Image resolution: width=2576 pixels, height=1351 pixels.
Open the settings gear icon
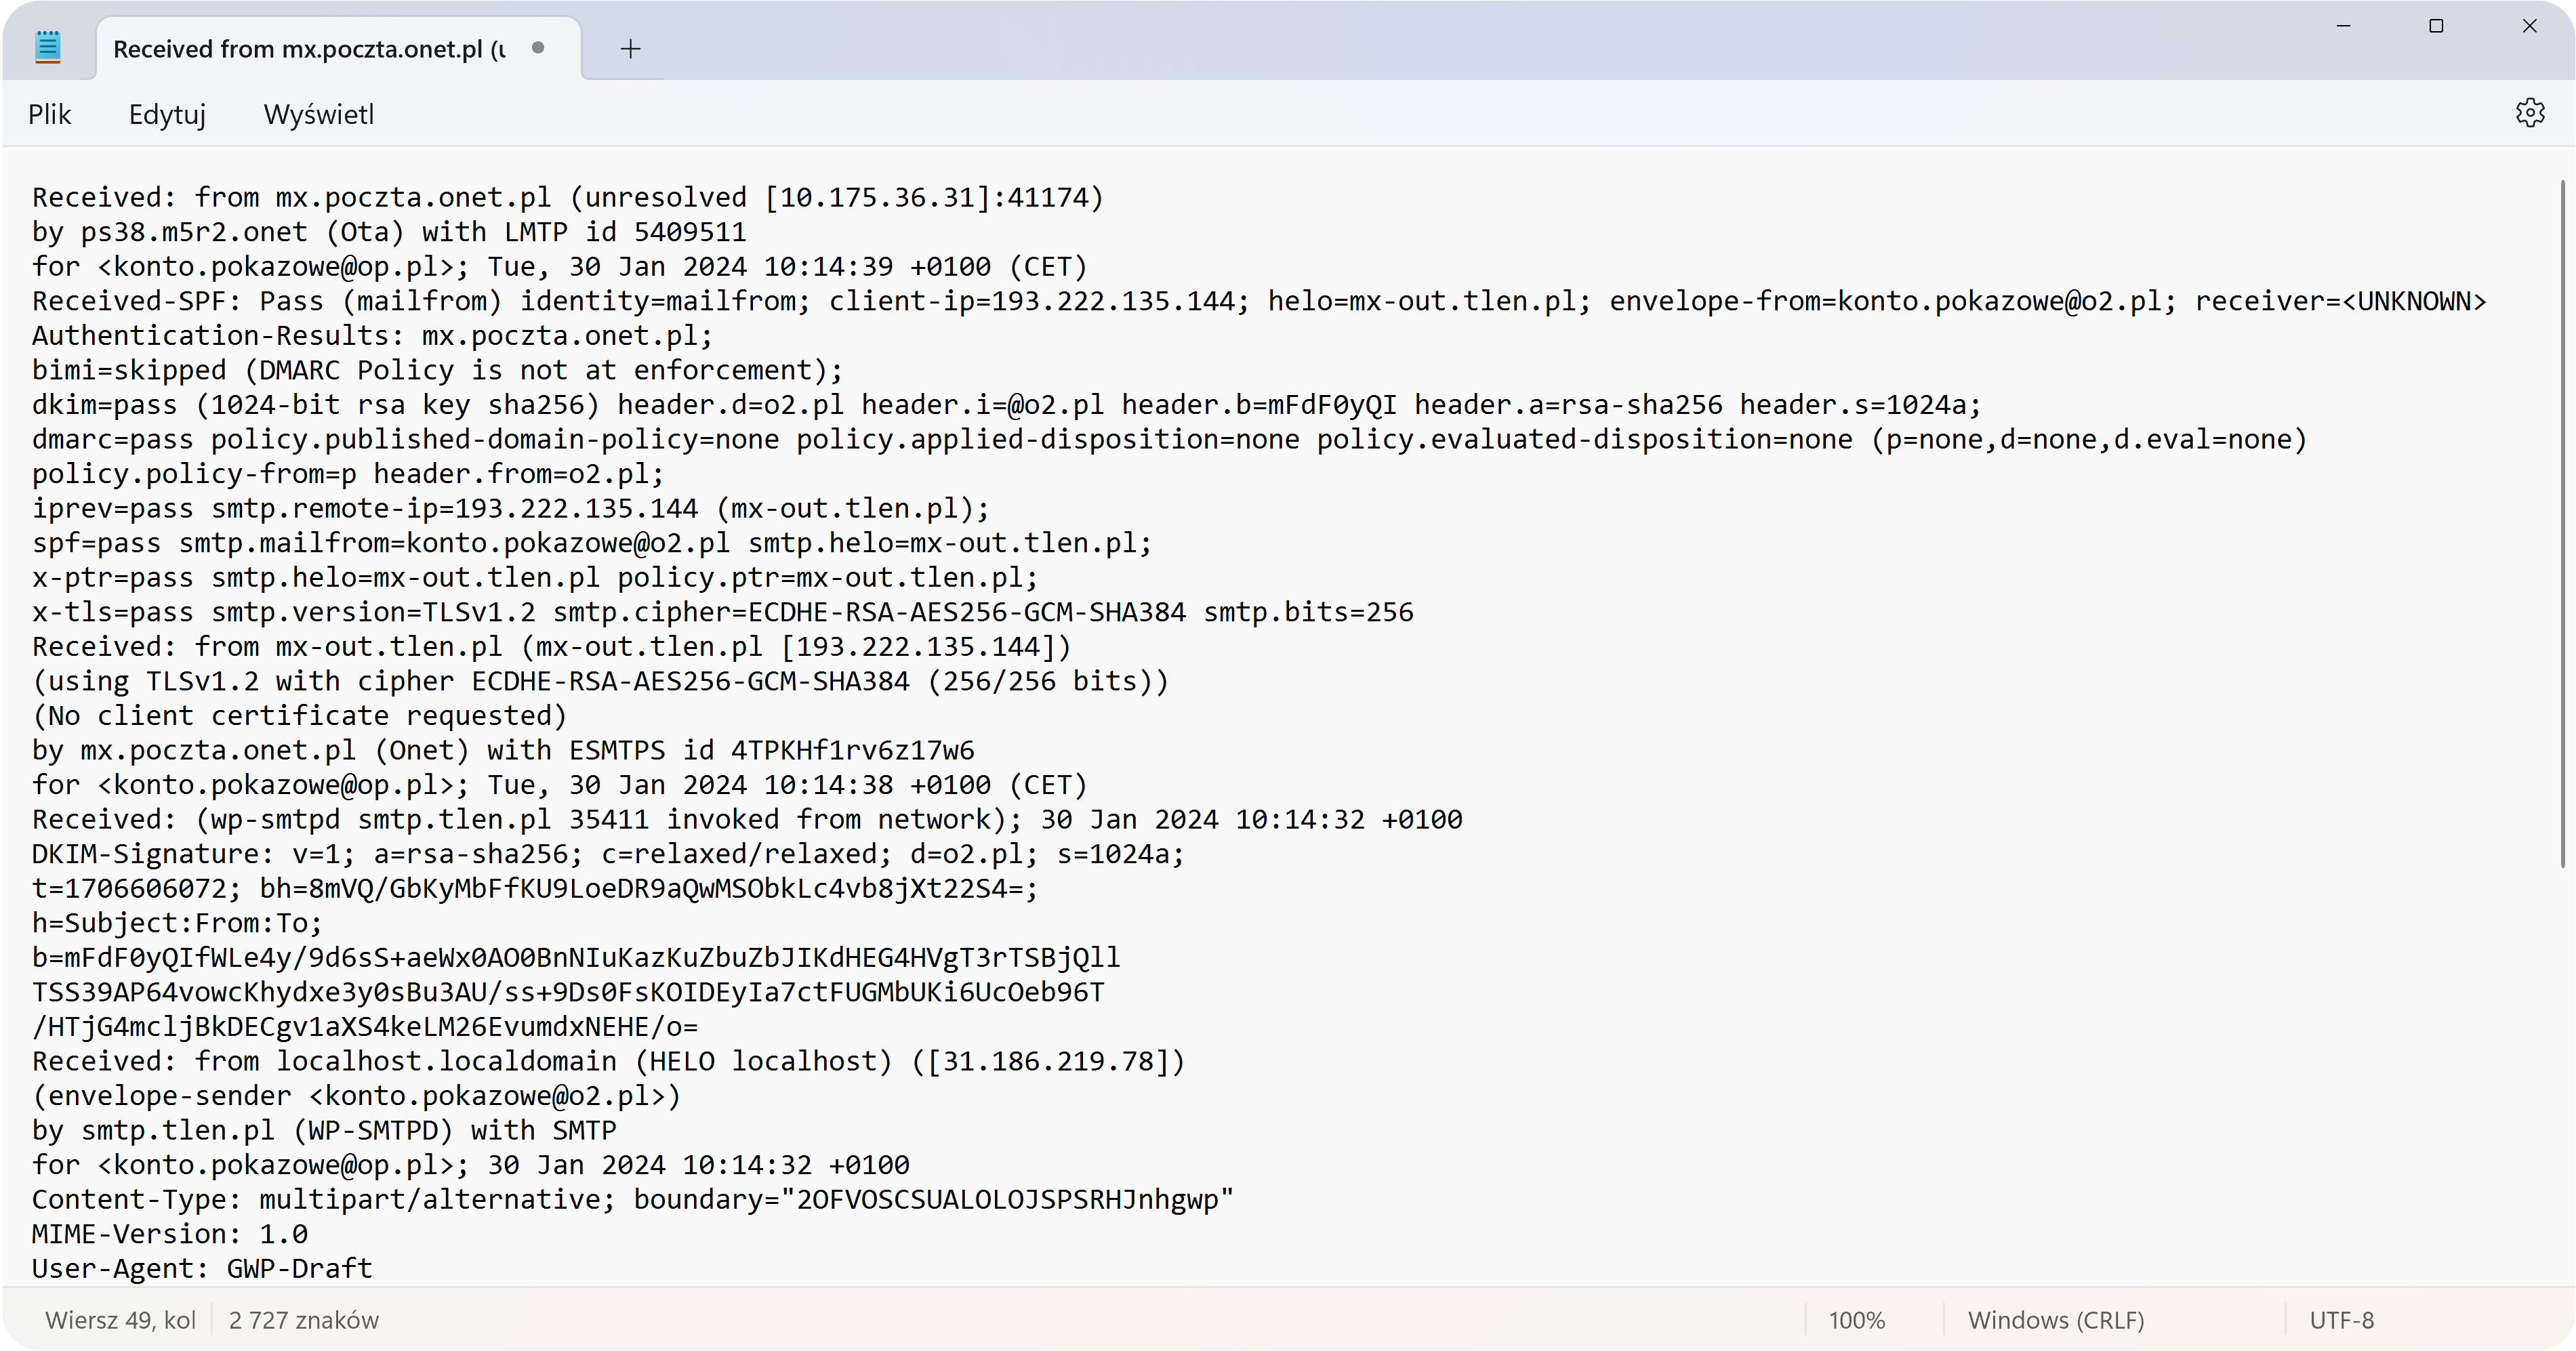pos(2530,113)
